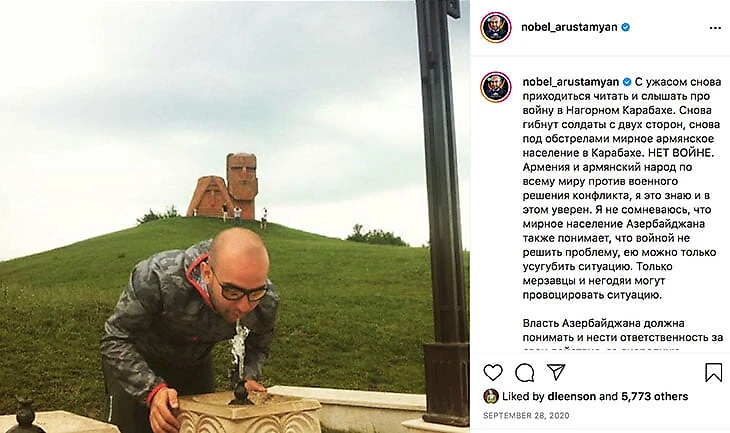The width and height of the screenshot is (730, 433).
Task: Open the three-dot more options menu
Action: tap(715, 28)
